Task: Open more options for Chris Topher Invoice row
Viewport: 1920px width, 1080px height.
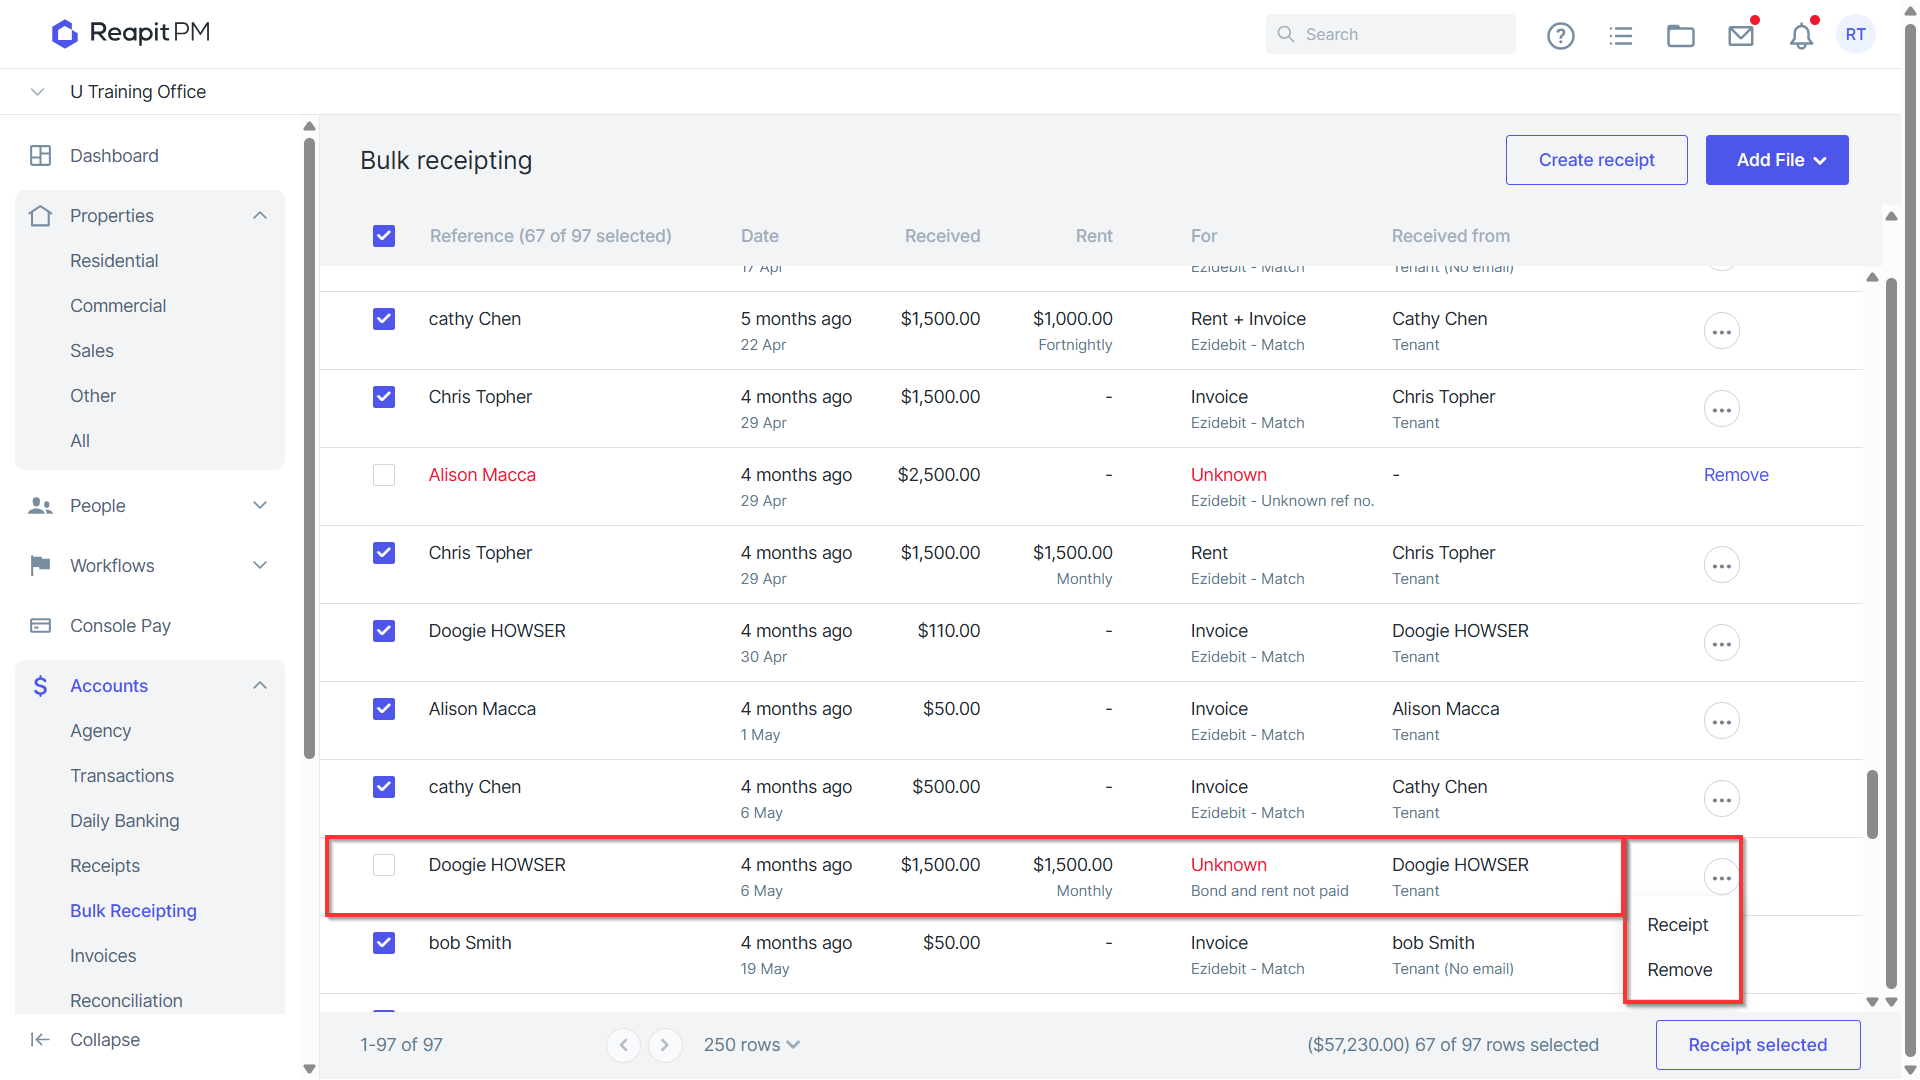Action: [x=1722, y=409]
